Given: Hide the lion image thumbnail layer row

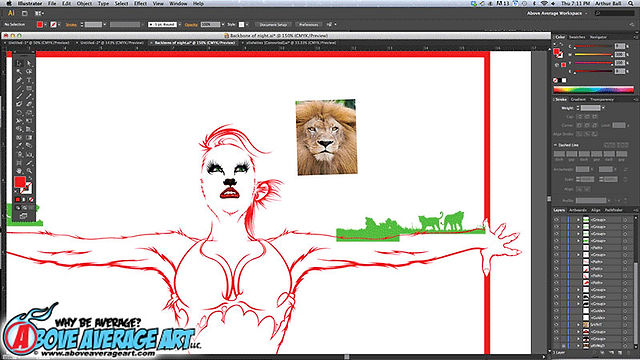Looking at the screenshot, I should (556, 325).
